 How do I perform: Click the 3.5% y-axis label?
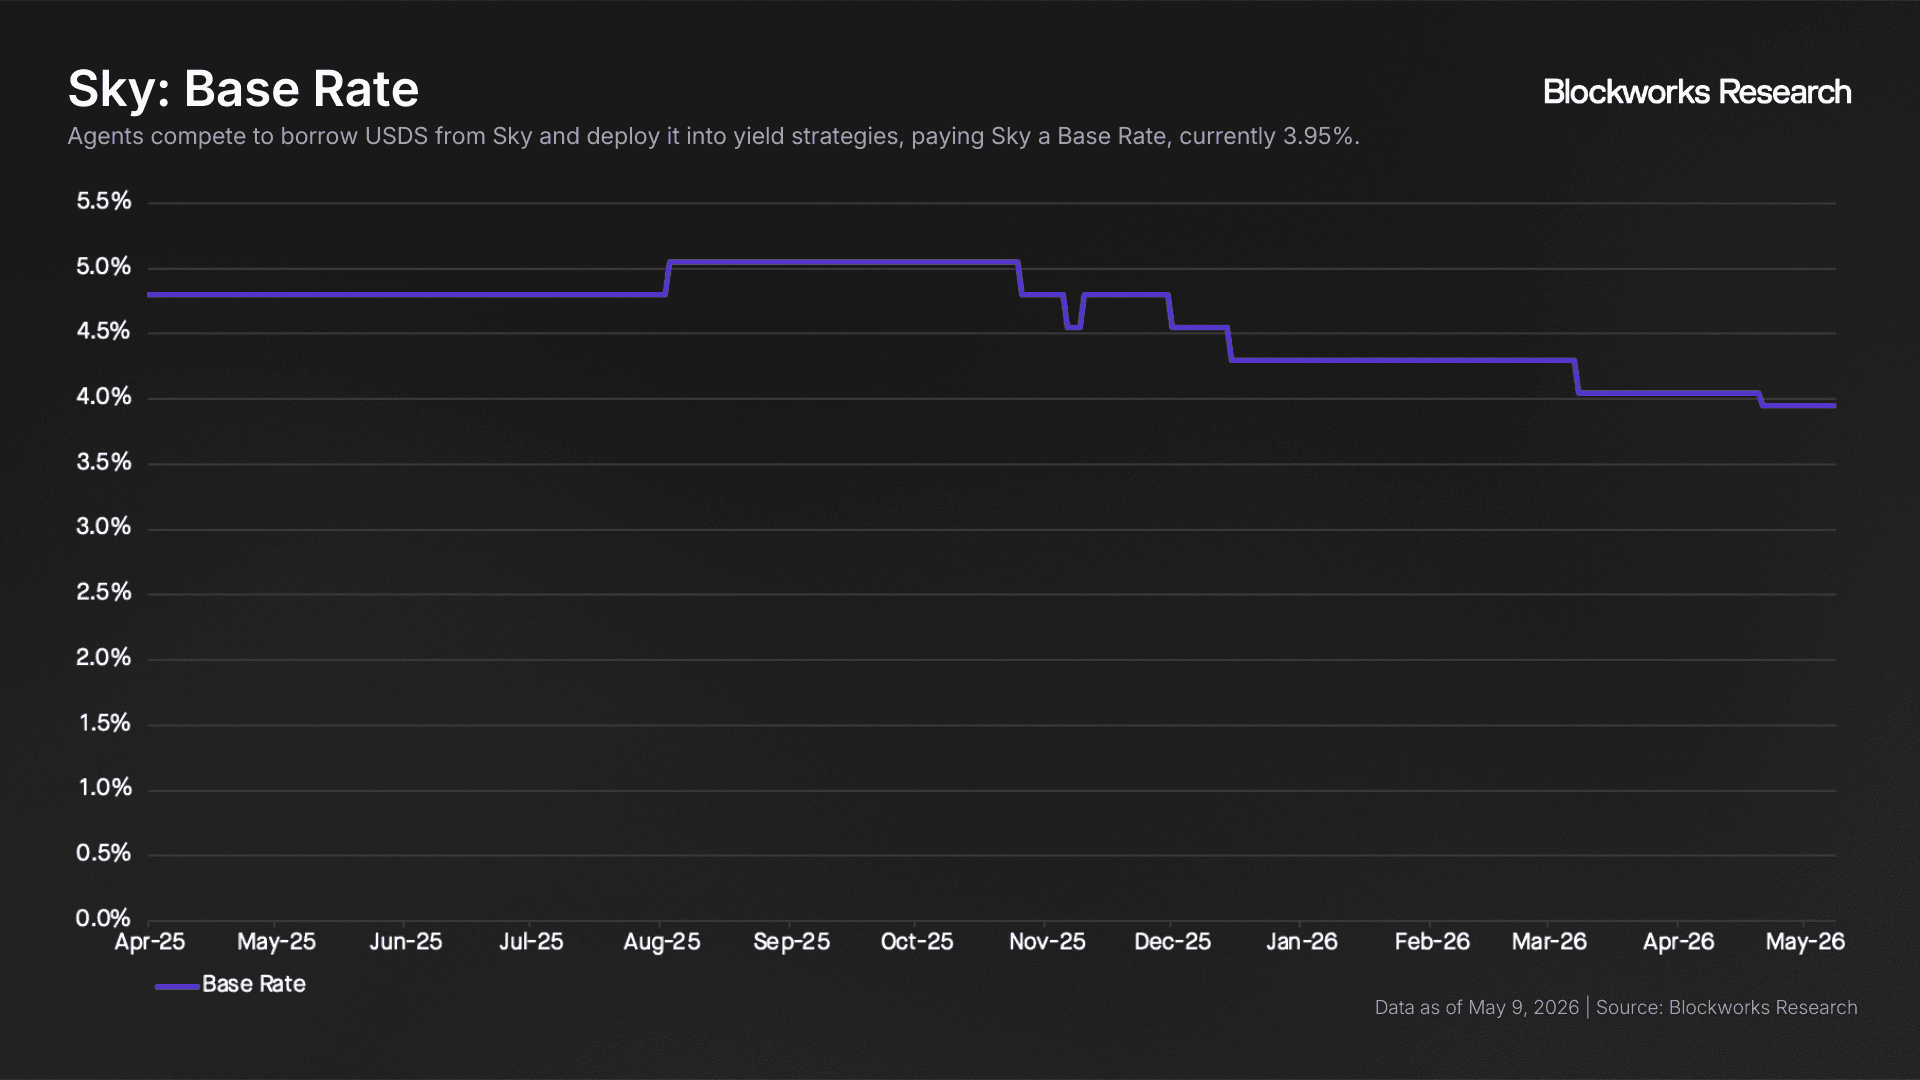[104, 462]
